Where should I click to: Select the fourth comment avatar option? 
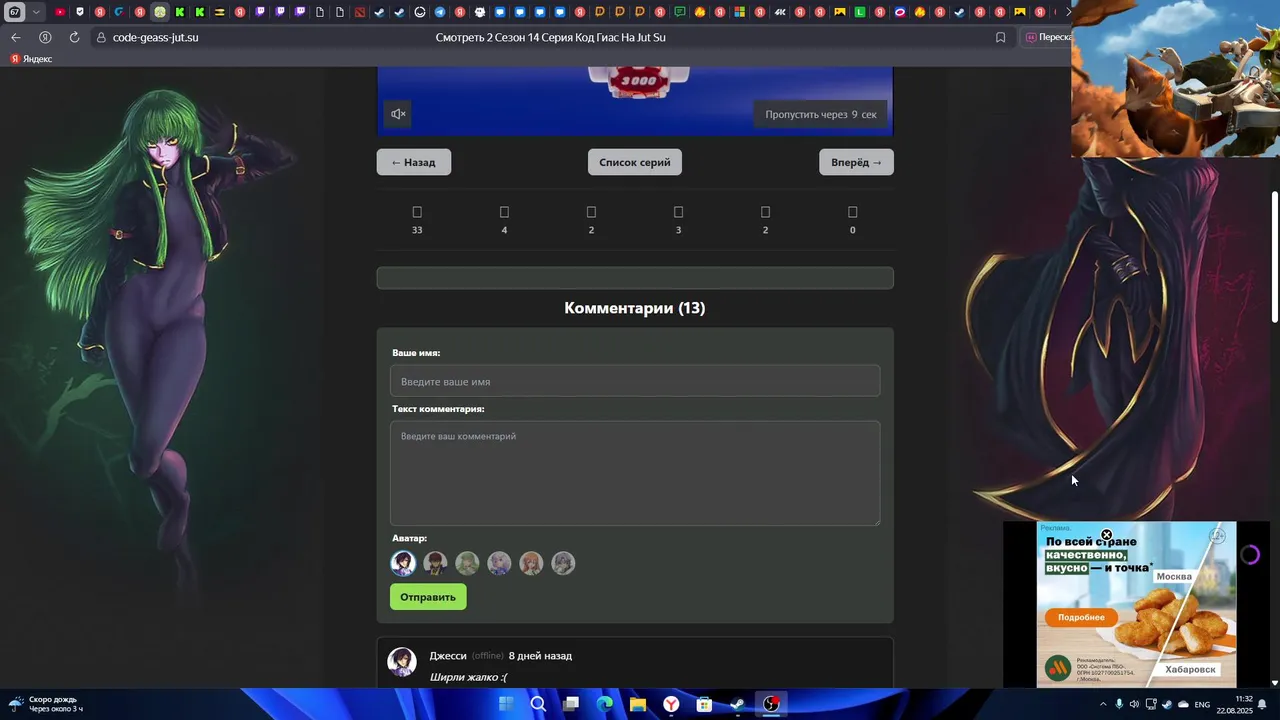point(499,563)
